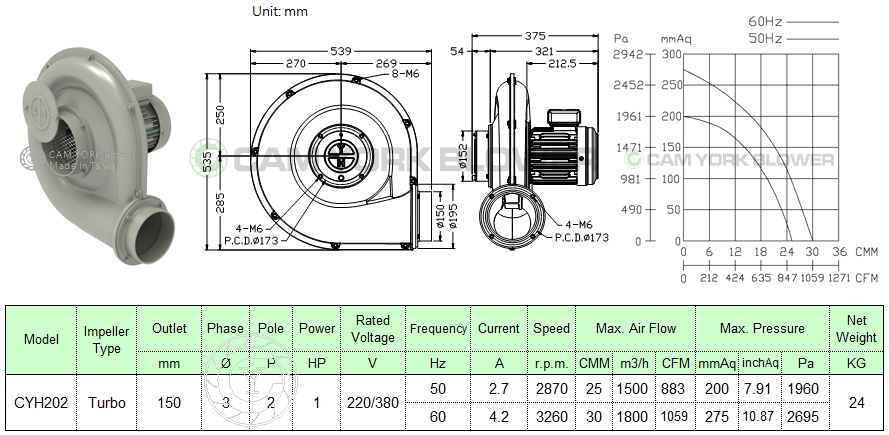Click the Max. Pressure column header

pos(762,328)
